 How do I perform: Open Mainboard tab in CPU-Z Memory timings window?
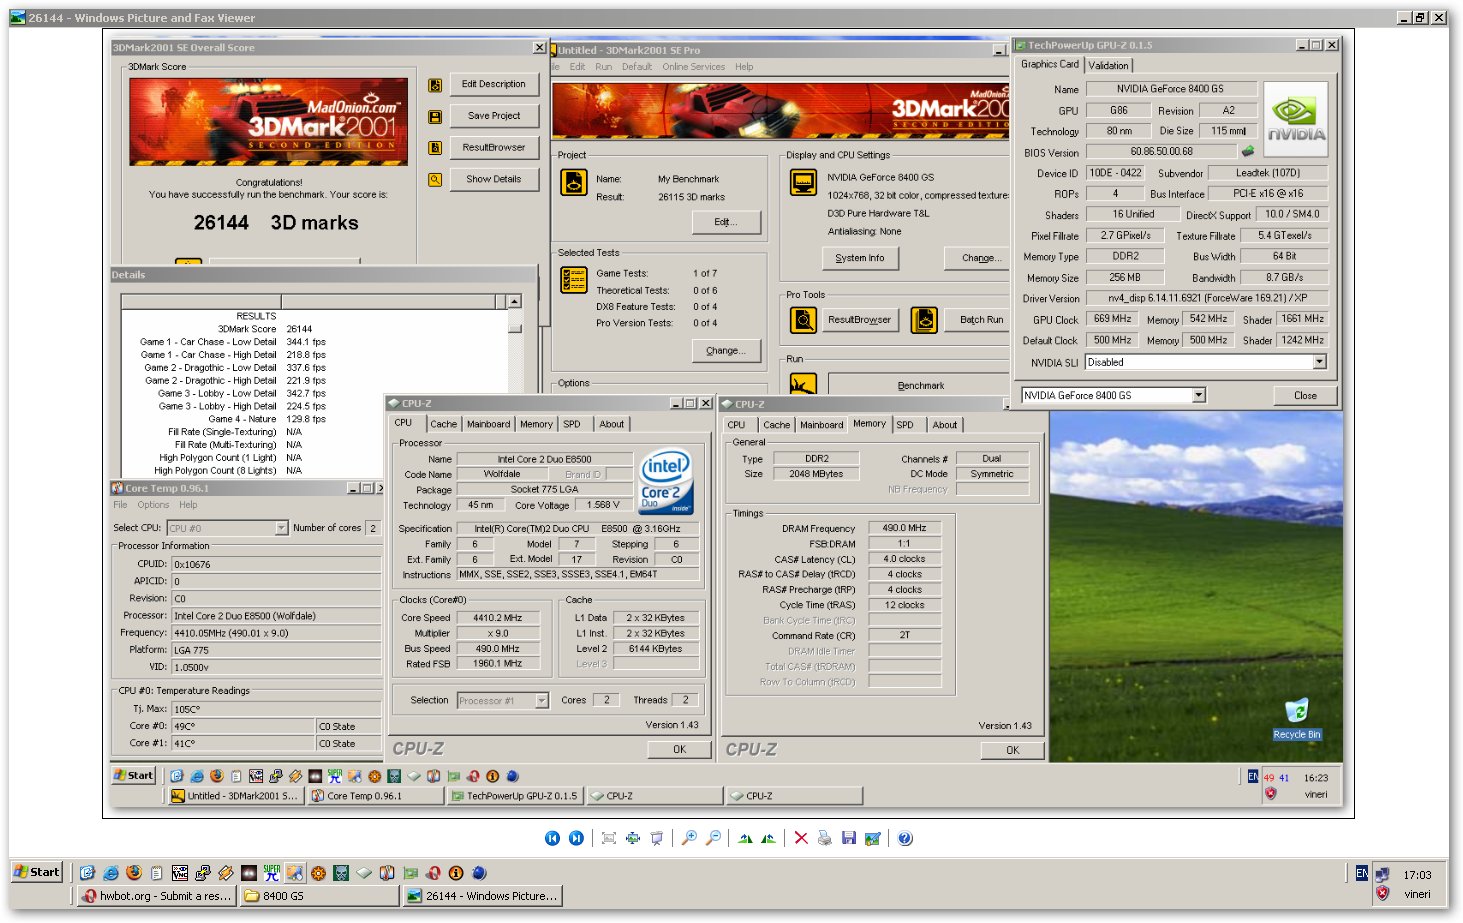(821, 425)
